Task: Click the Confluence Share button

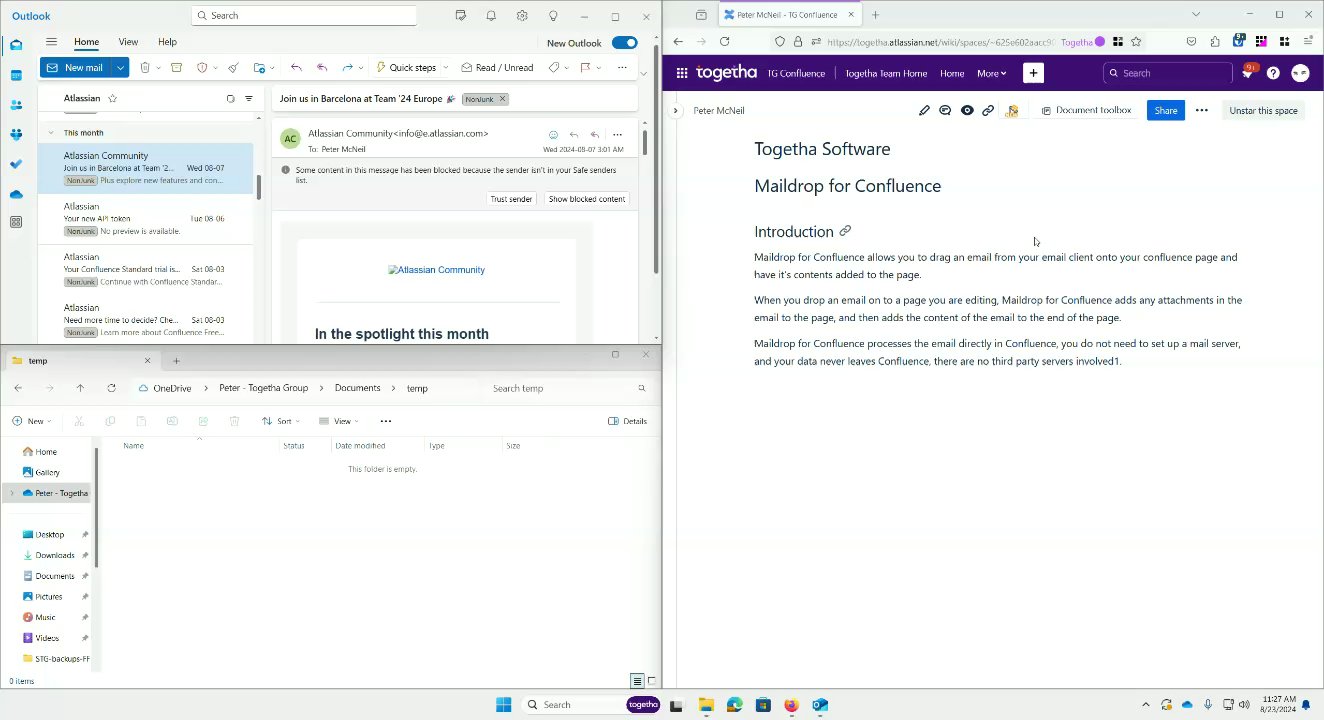Action: click(1166, 110)
